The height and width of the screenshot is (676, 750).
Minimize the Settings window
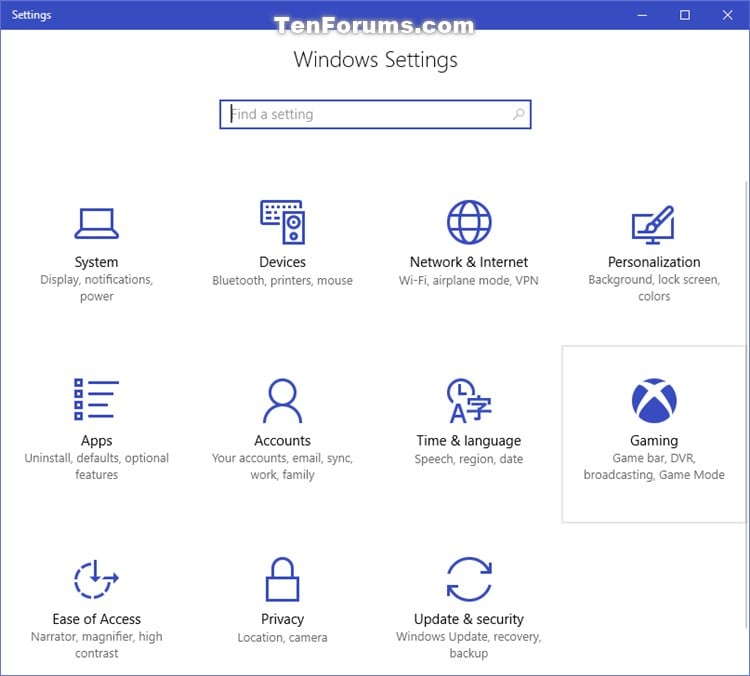pyautogui.click(x=642, y=15)
